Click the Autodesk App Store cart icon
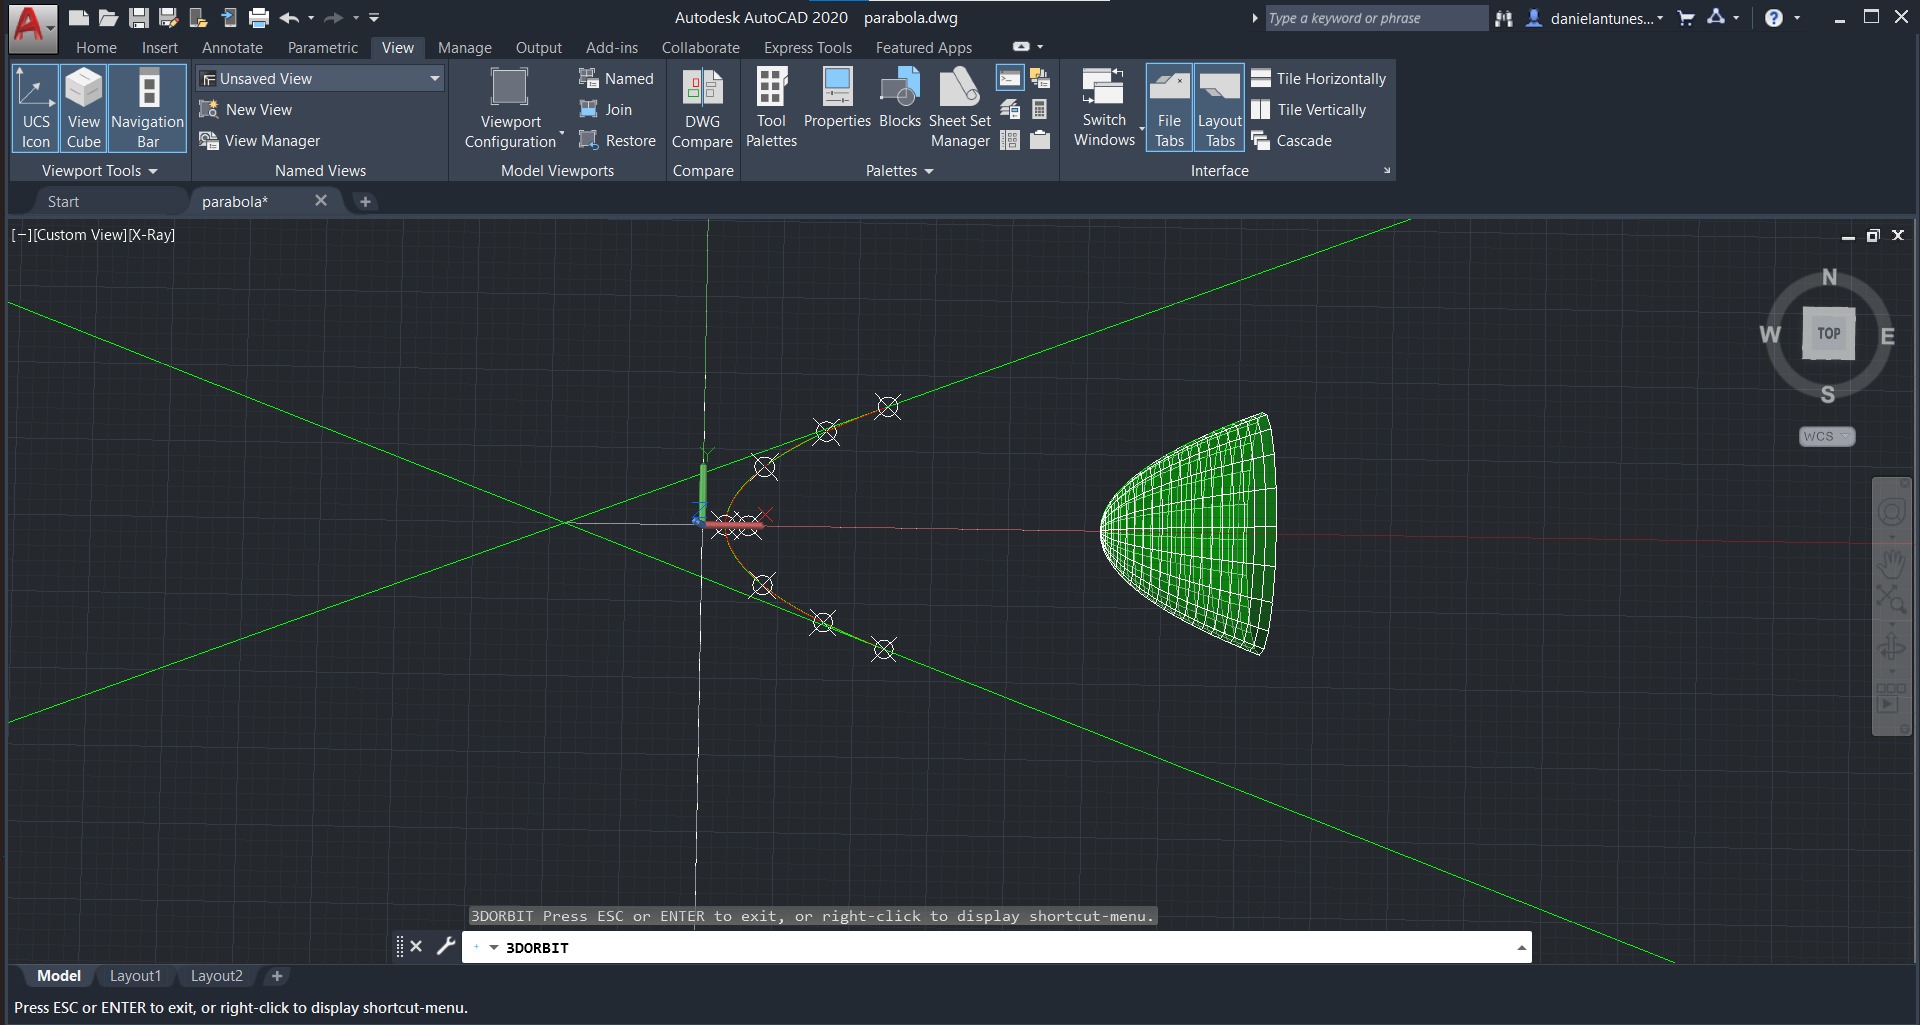The width and height of the screenshot is (1920, 1025). [x=1686, y=18]
